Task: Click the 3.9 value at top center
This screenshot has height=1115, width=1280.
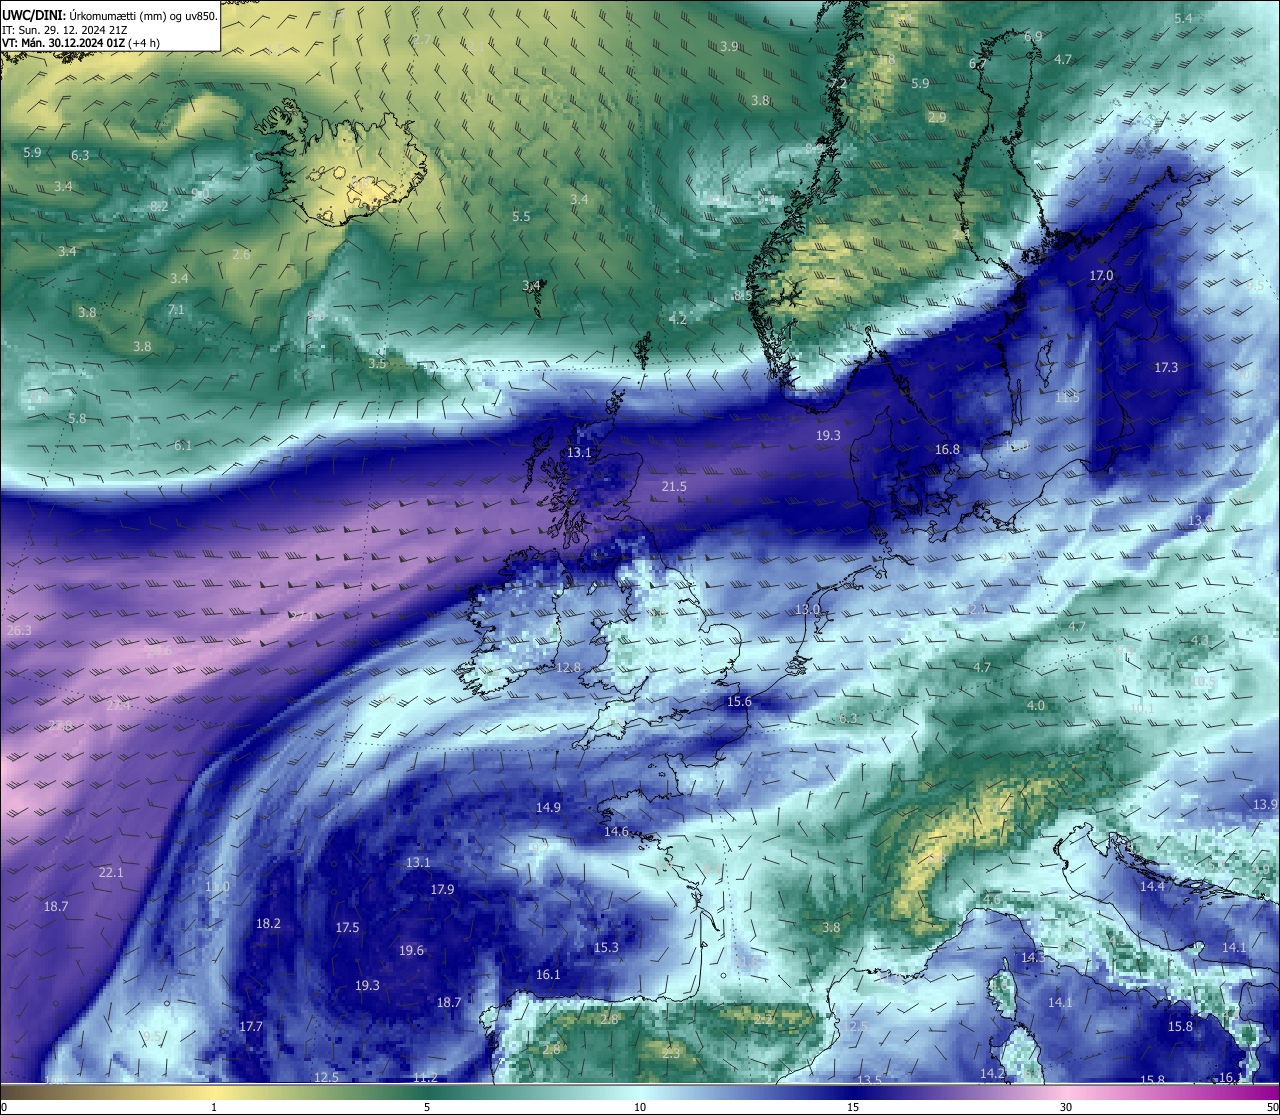Action: [729, 47]
